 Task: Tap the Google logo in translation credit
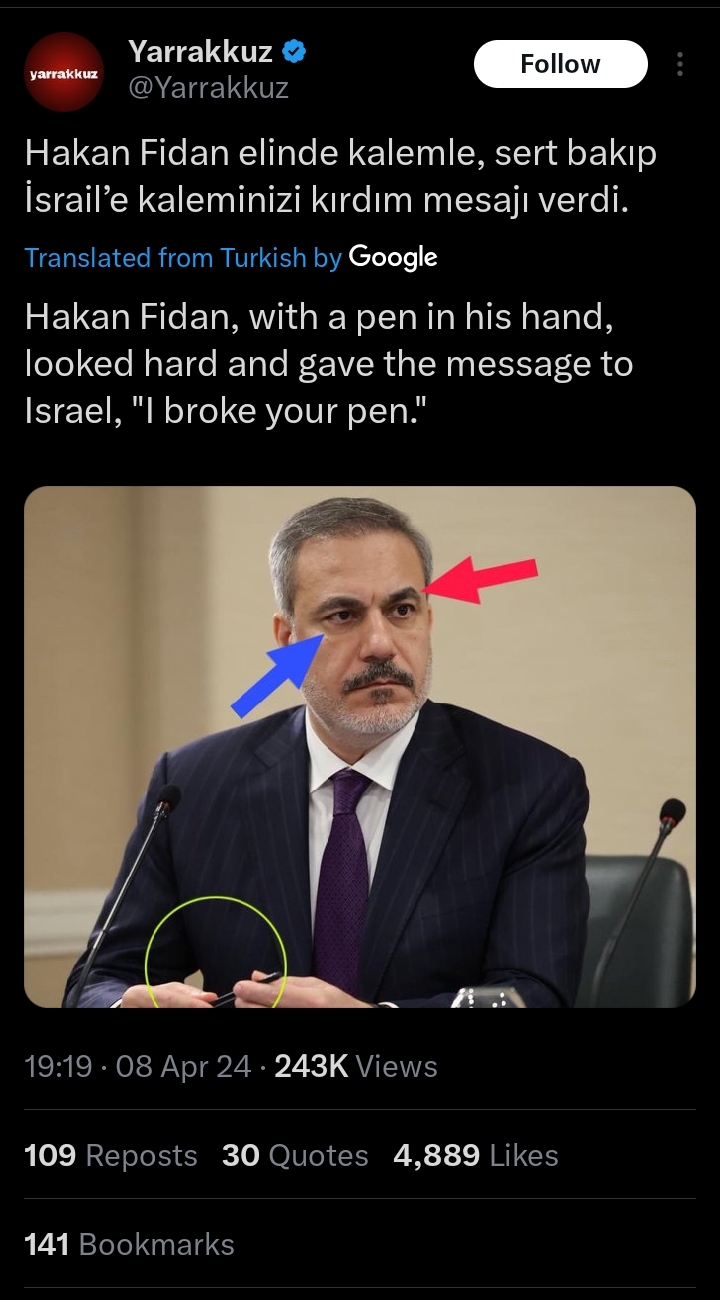coord(393,258)
